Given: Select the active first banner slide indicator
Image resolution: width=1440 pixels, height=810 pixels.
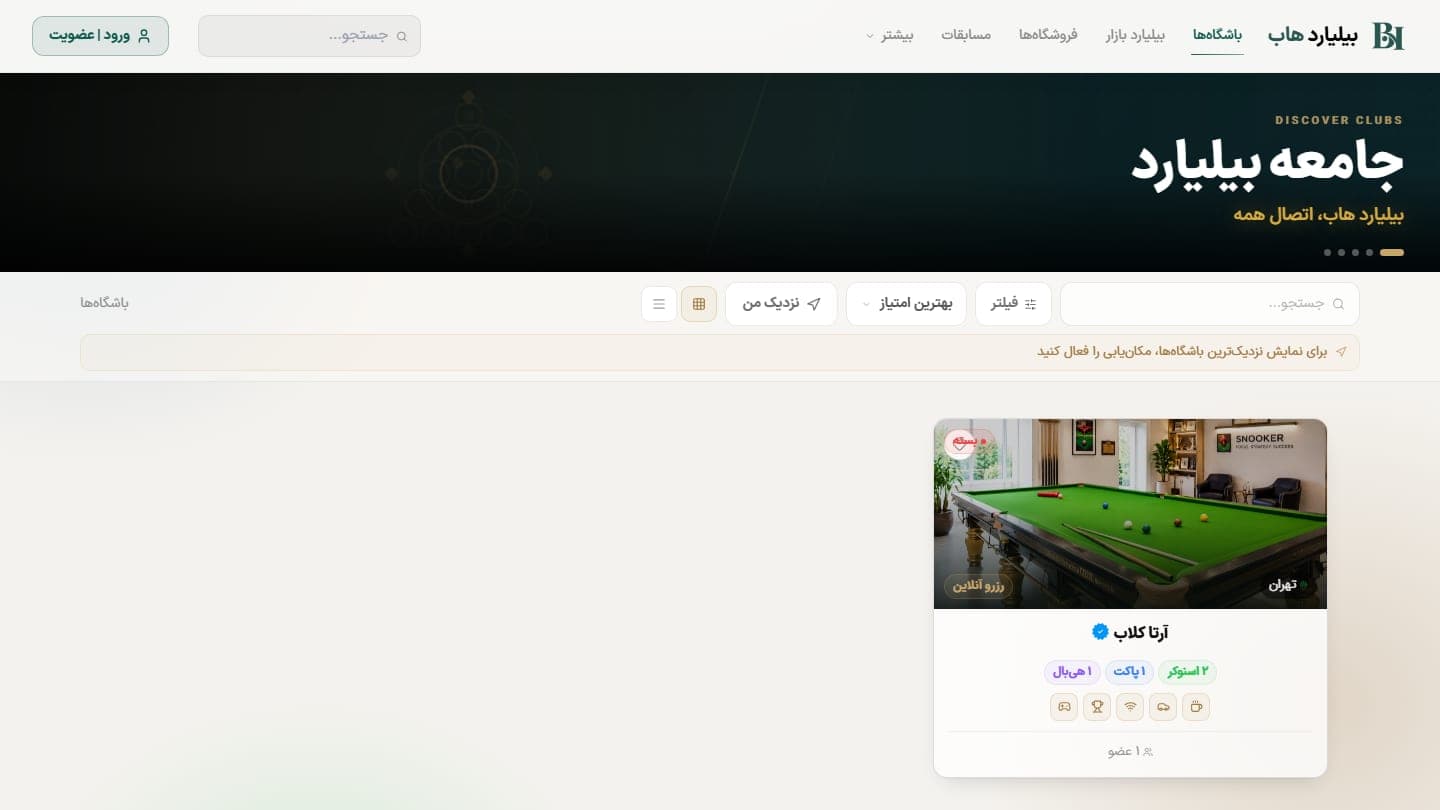Looking at the screenshot, I should 1392,252.
